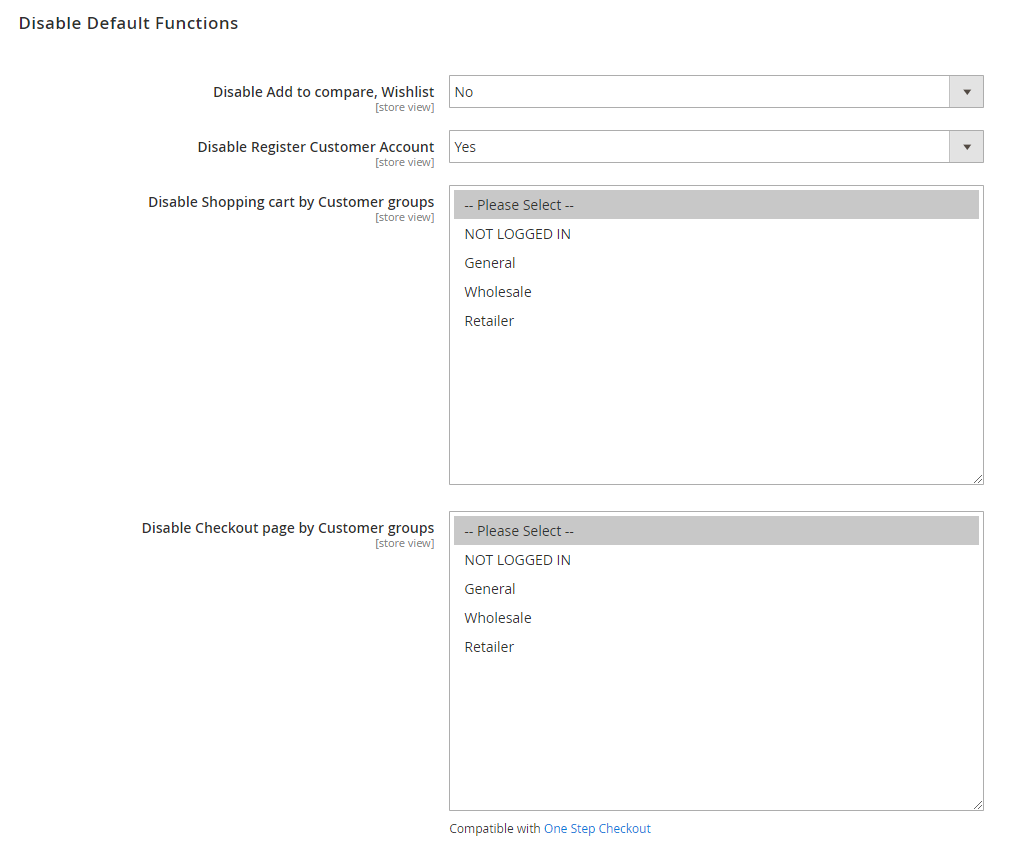Click the Disable Register Customer Account label
1021x850 pixels.
(316, 147)
